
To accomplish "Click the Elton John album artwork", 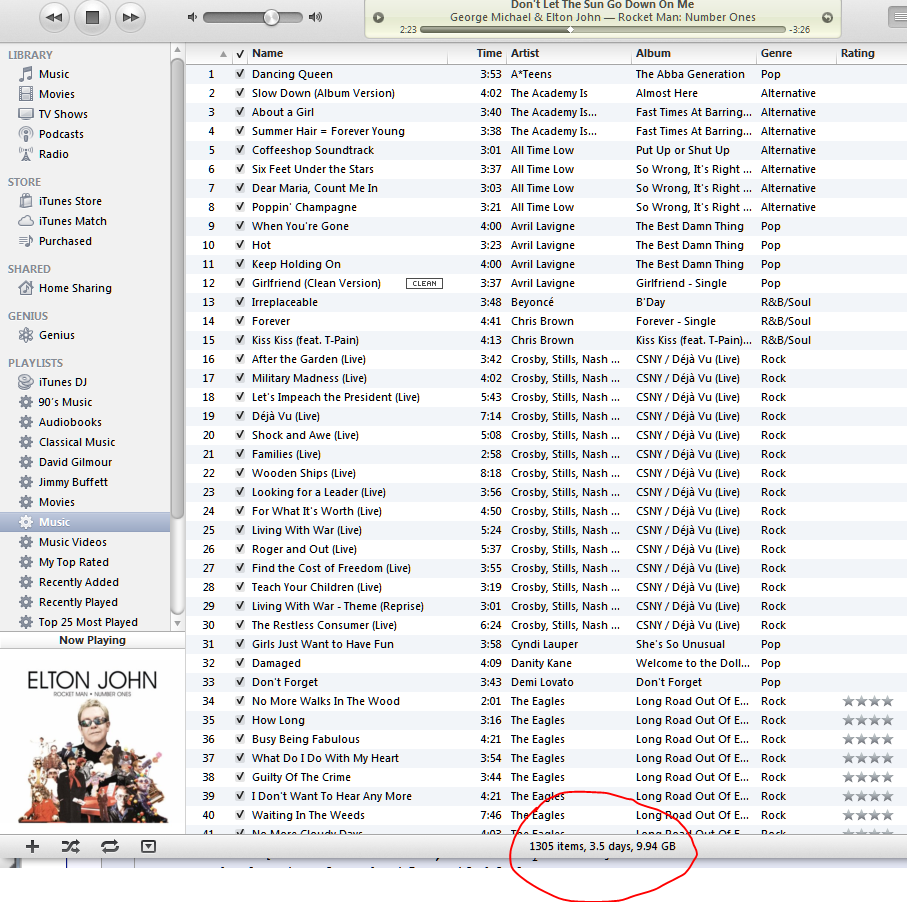I will [93, 745].
